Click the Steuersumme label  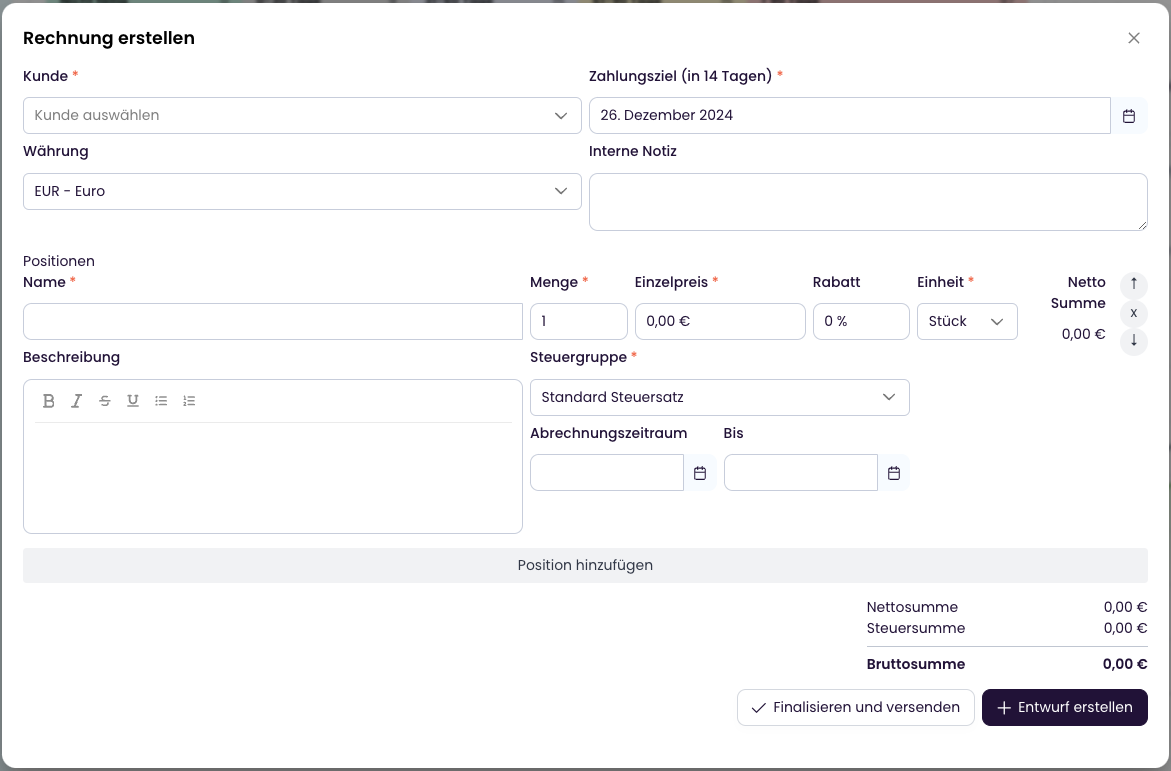(x=916, y=628)
